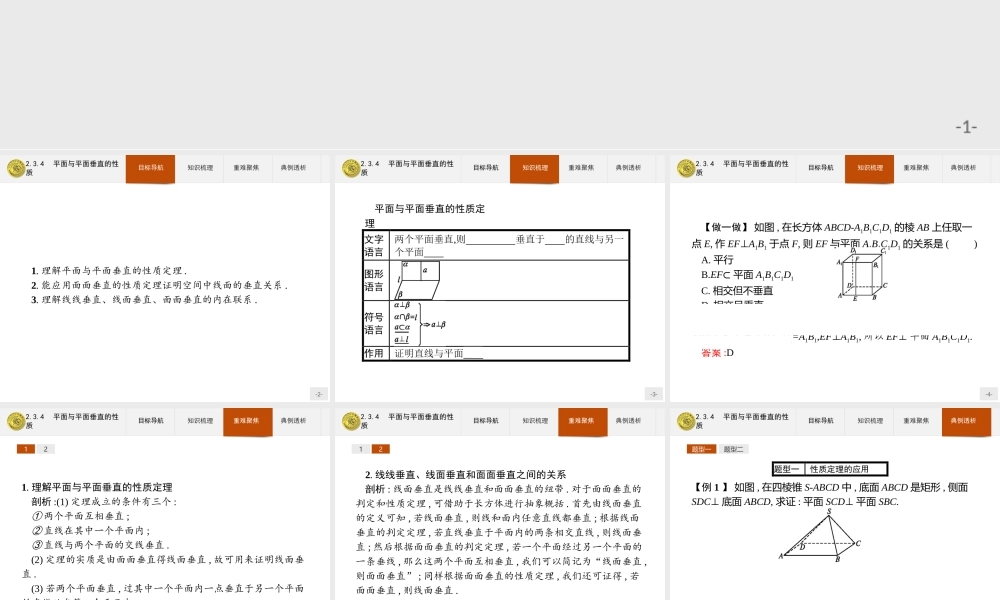Click the -2- page number button

point(318,393)
